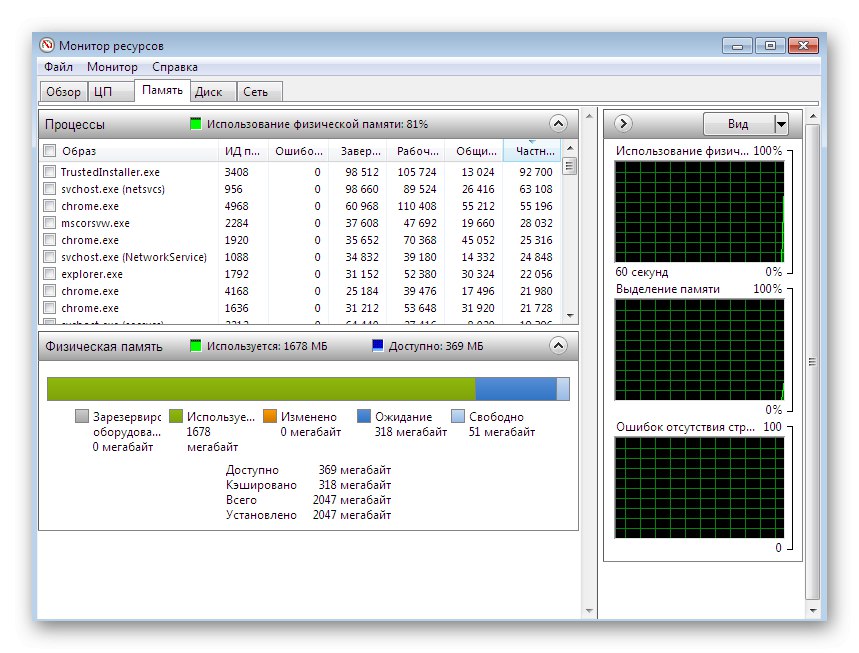Open the Монитор menu

[112, 67]
